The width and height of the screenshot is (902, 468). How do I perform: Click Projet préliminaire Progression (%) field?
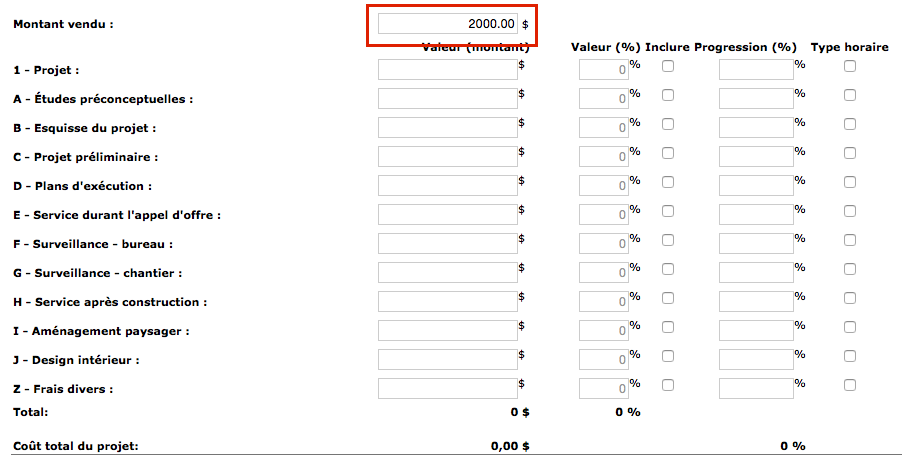(756, 156)
